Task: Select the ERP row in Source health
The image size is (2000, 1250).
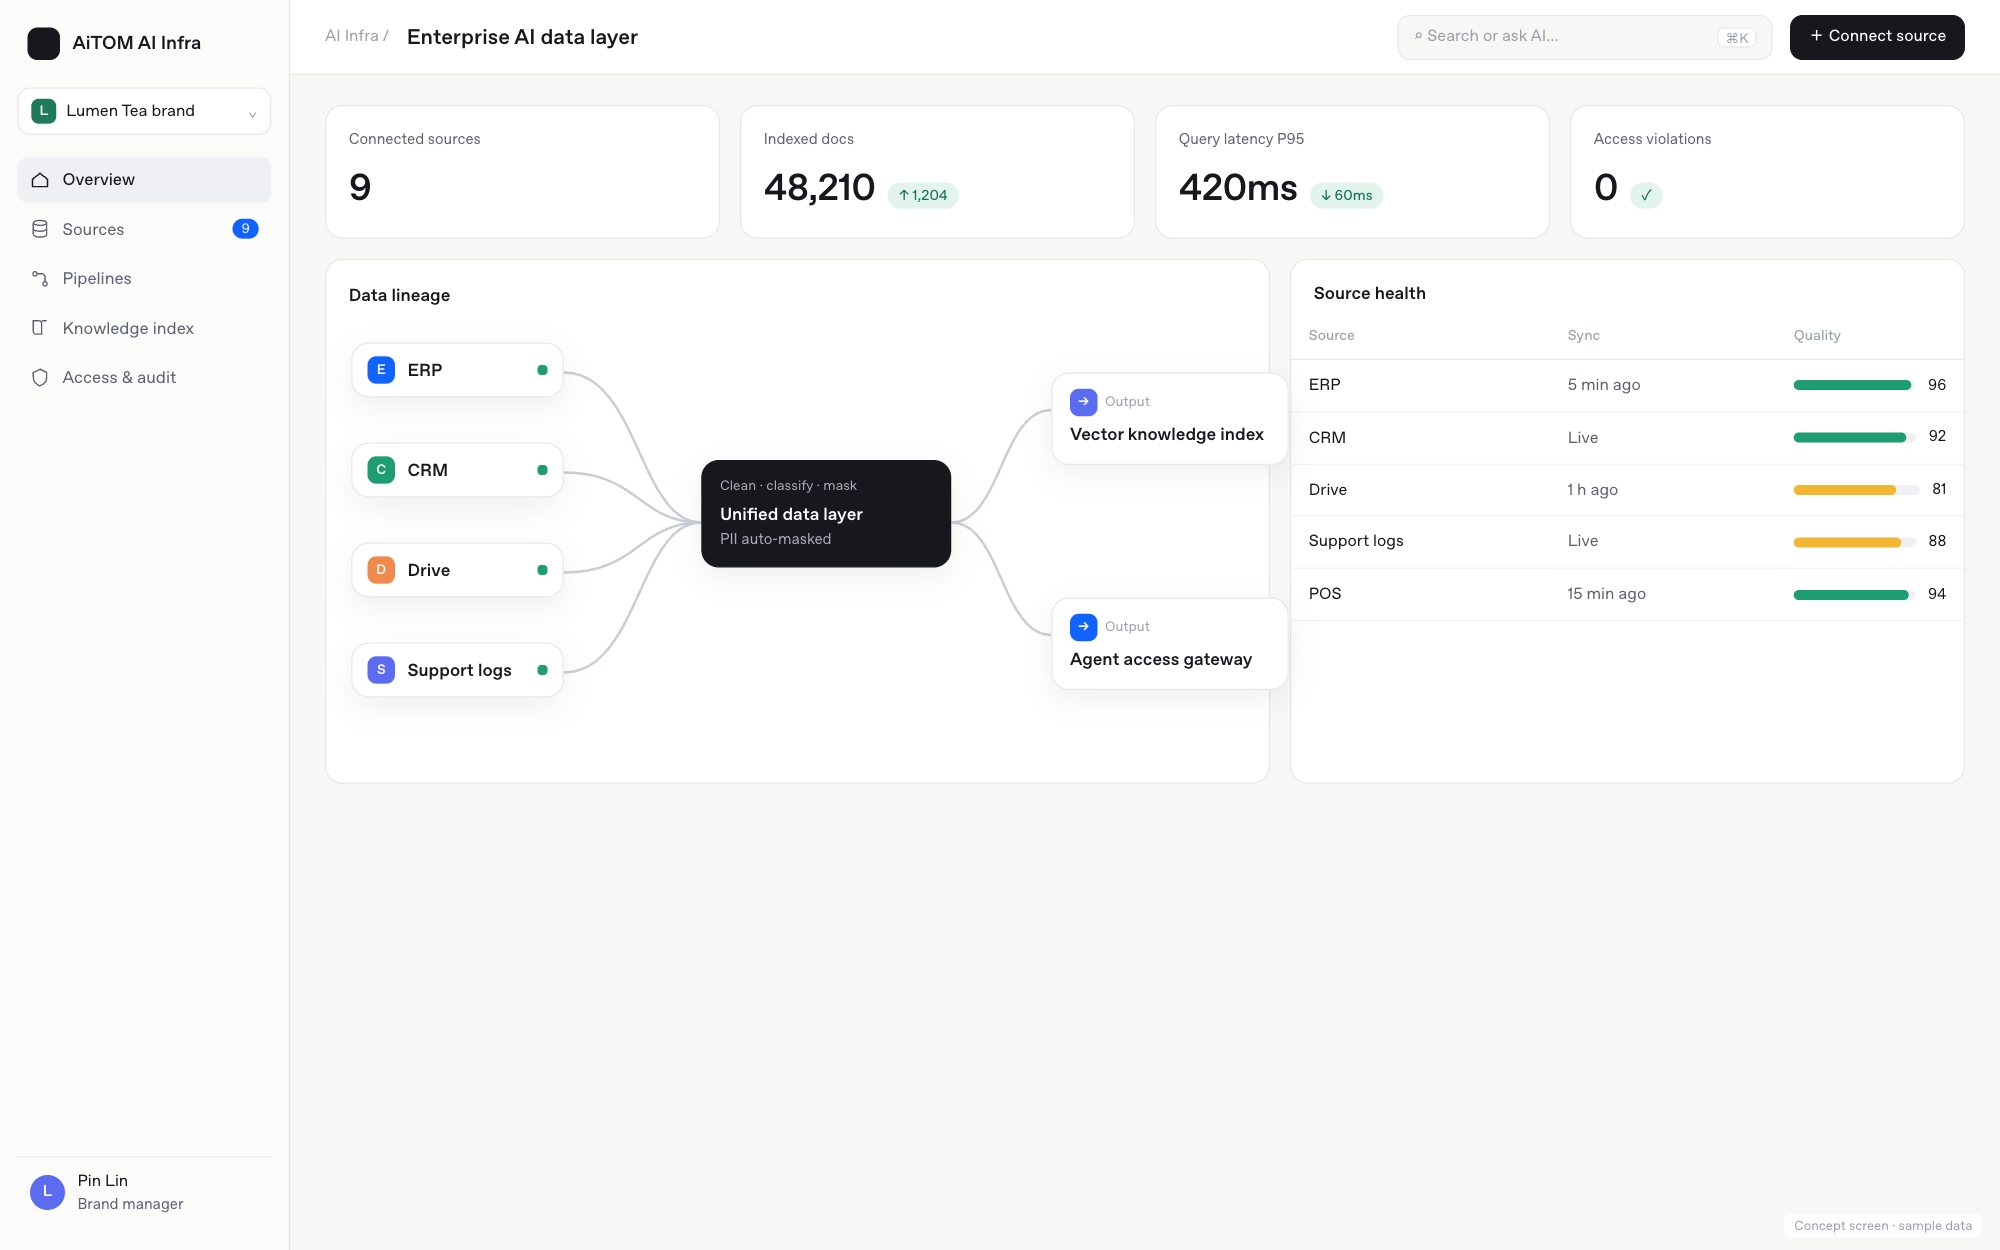Action: click(x=1627, y=385)
